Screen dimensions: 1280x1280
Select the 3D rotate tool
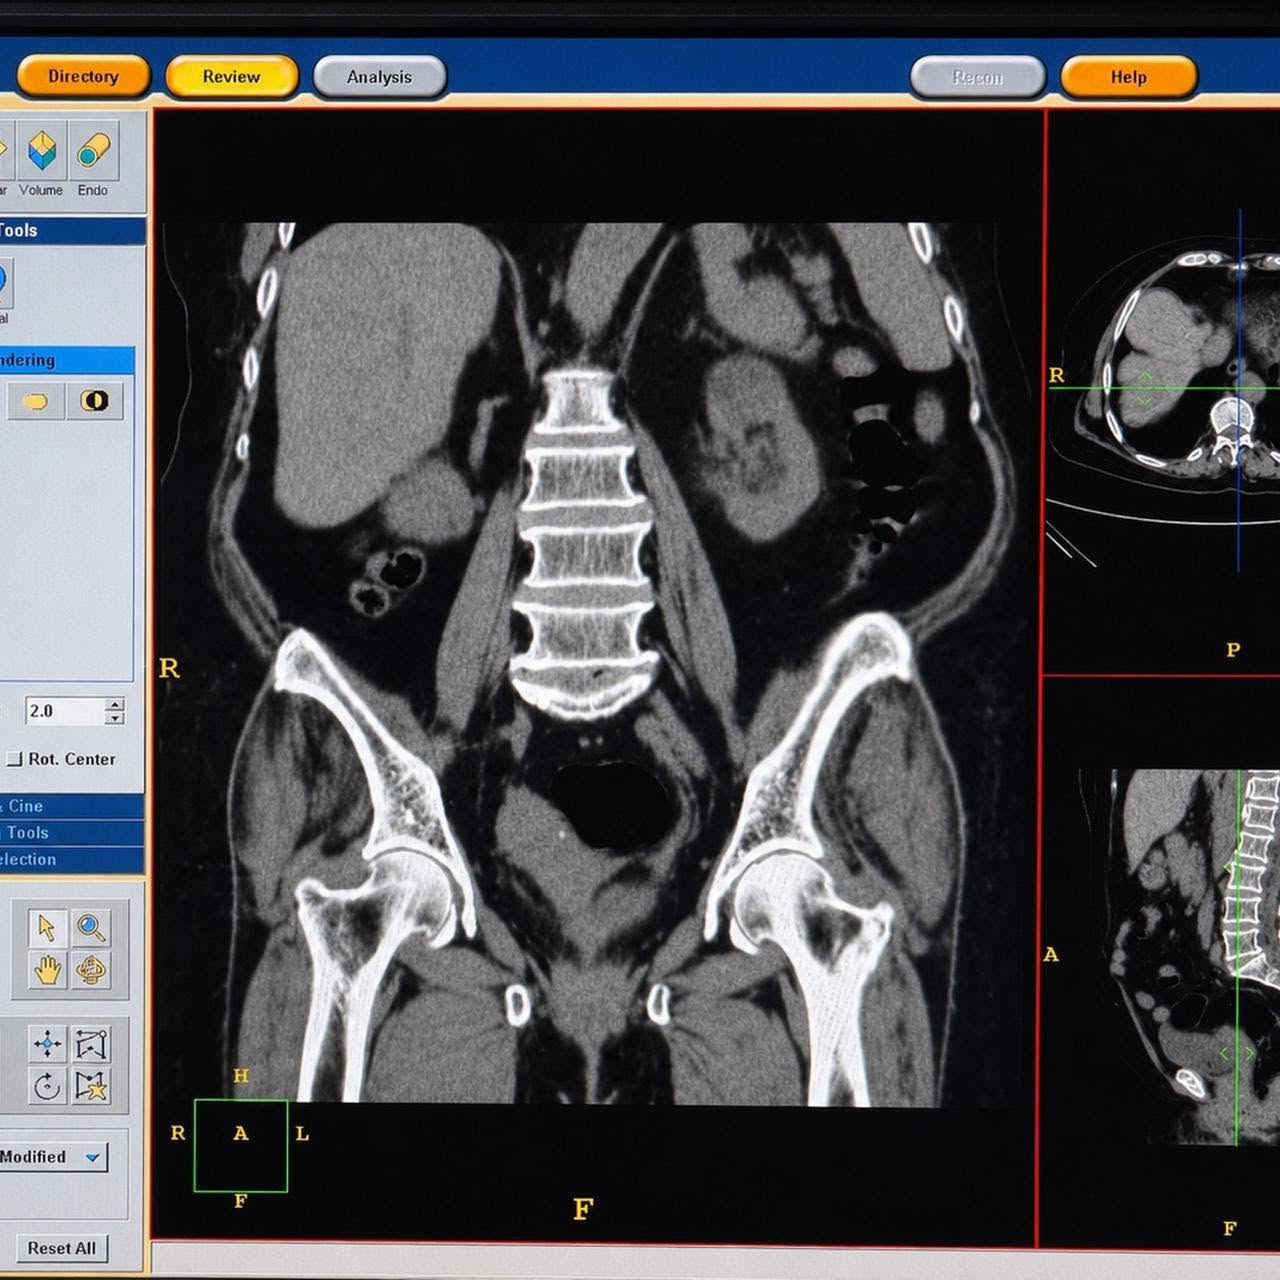[x=91, y=970]
